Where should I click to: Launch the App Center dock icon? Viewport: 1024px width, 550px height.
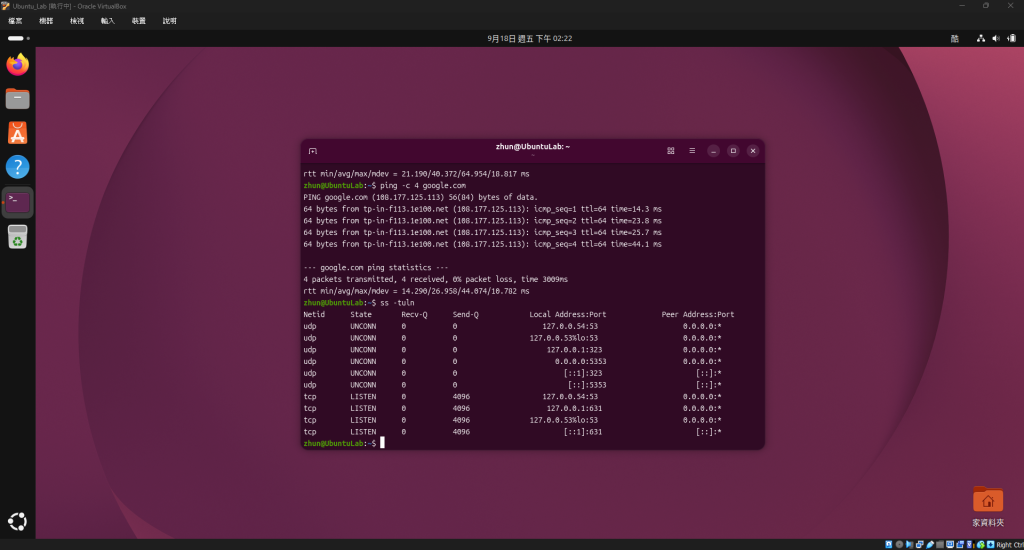tap(18, 133)
